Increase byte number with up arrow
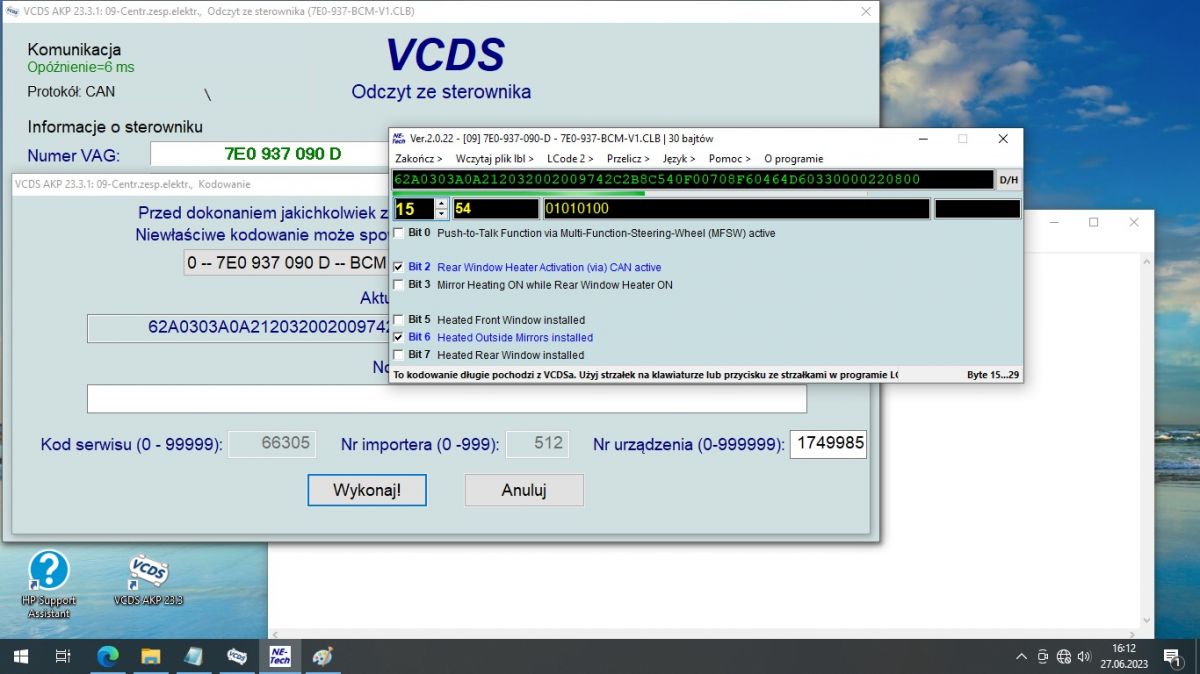The height and width of the screenshot is (674, 1200). pos(442,203)
